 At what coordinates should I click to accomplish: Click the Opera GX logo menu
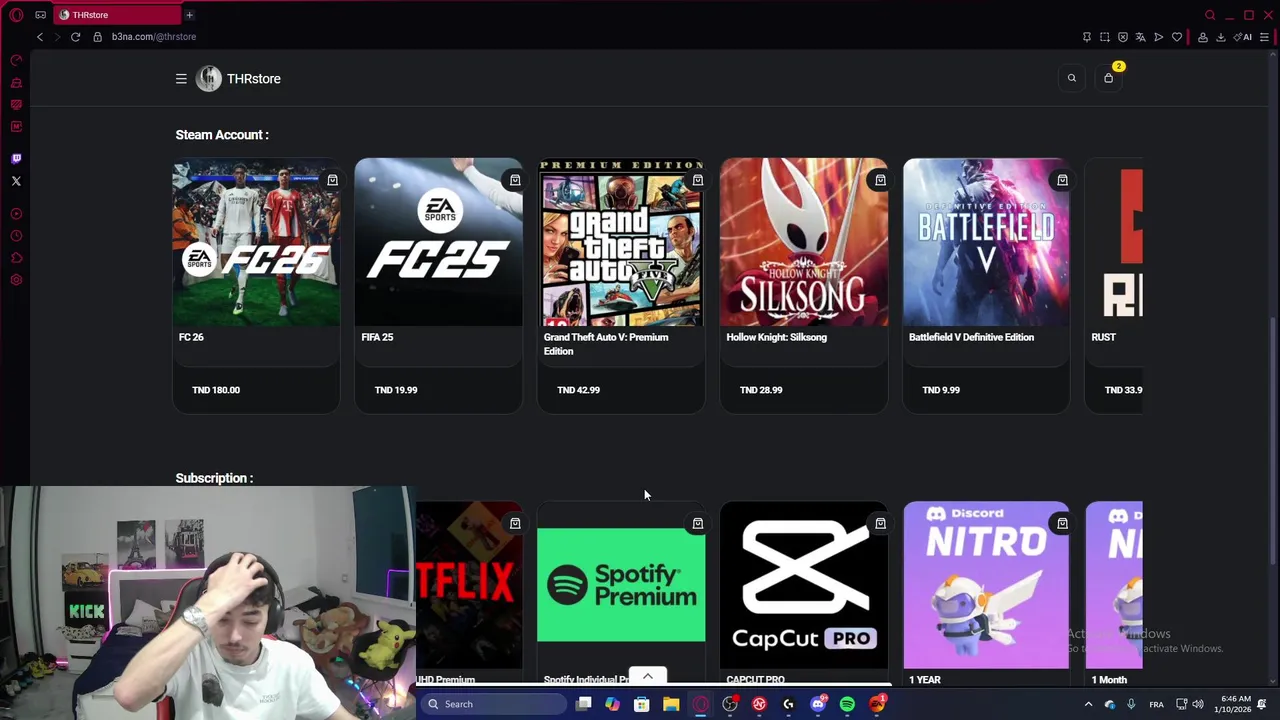click(x=16, y=15)
